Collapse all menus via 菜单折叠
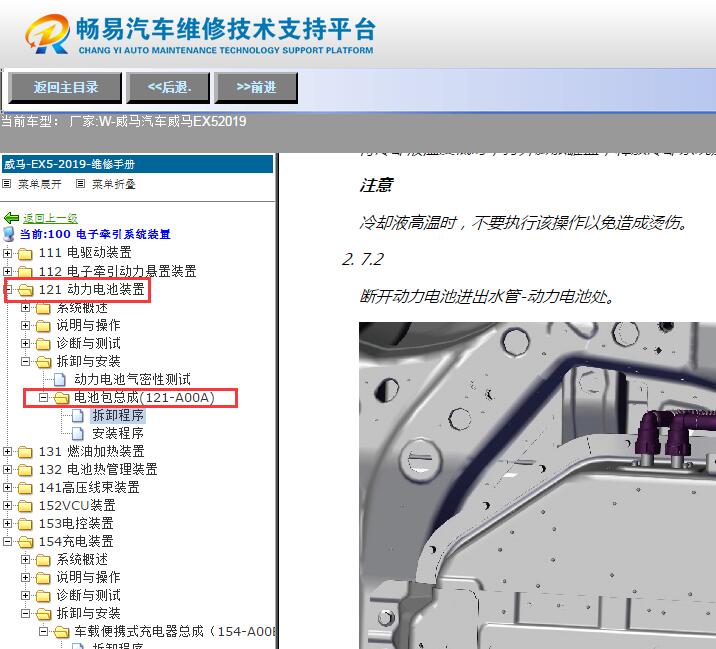 (x=114, y=184)
